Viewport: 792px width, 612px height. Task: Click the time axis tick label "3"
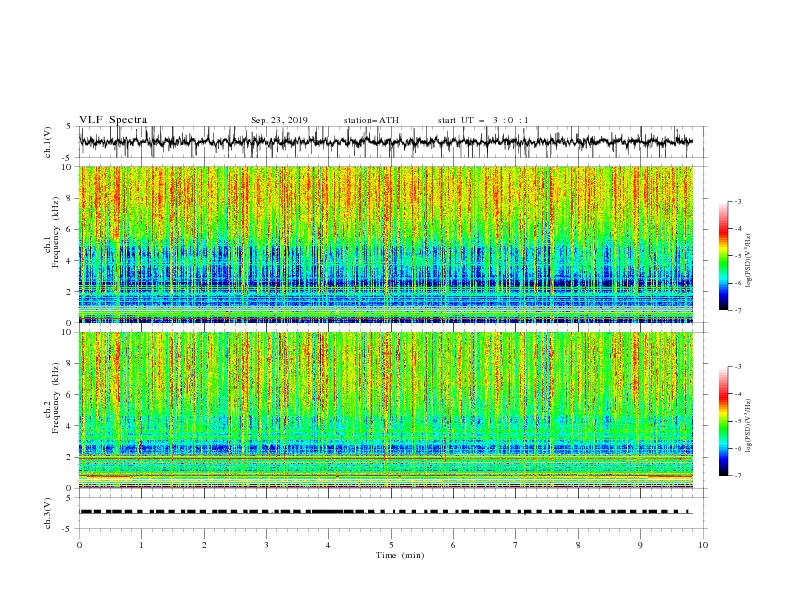coord(266,545)
